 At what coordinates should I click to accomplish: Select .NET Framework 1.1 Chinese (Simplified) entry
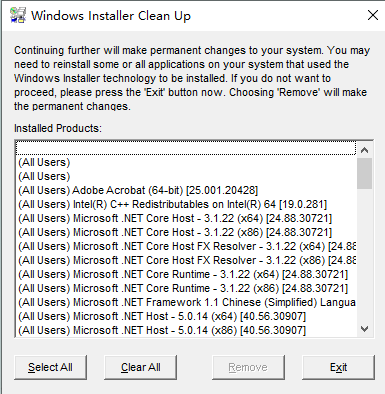(186, 302)
